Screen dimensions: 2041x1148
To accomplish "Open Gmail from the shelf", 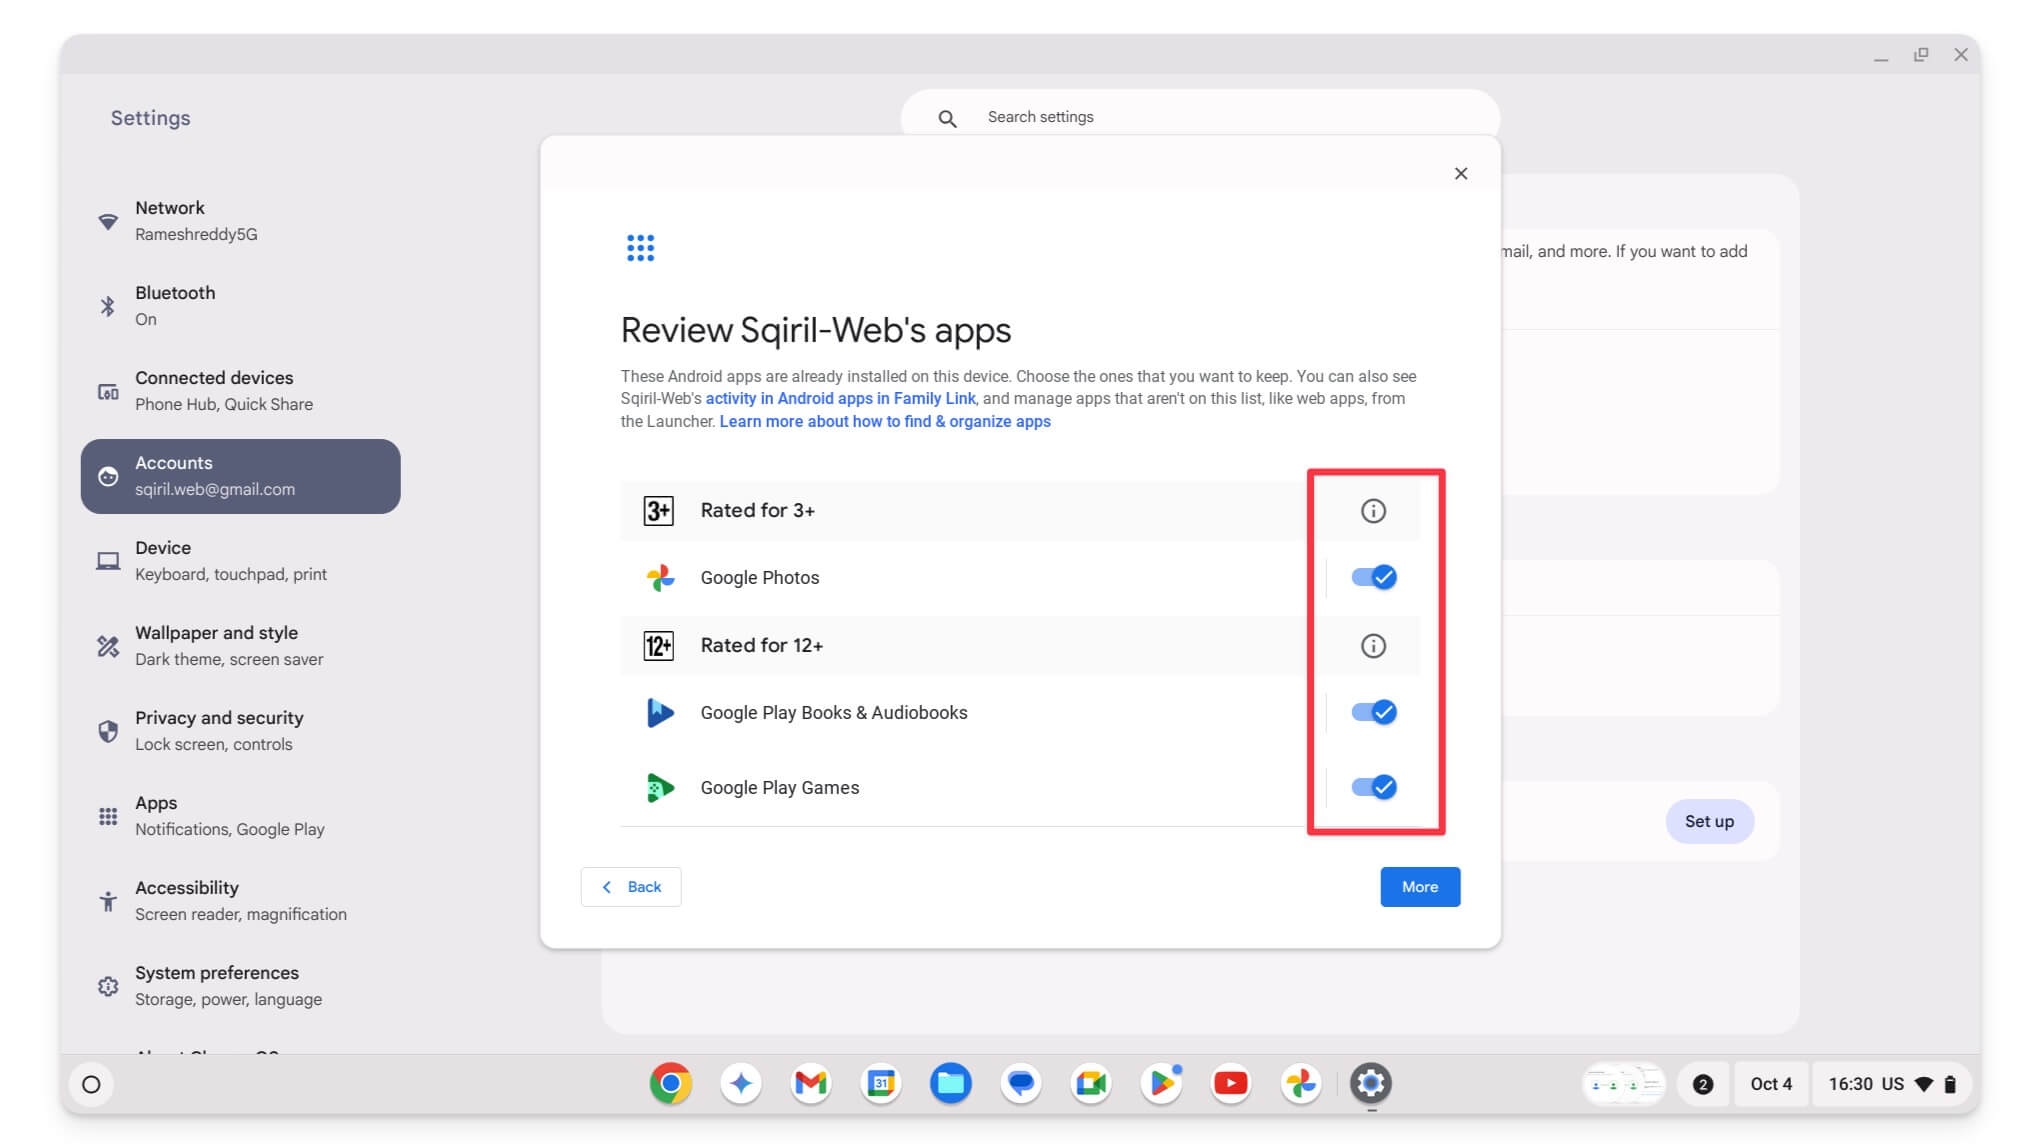I will coord(811,1083).
